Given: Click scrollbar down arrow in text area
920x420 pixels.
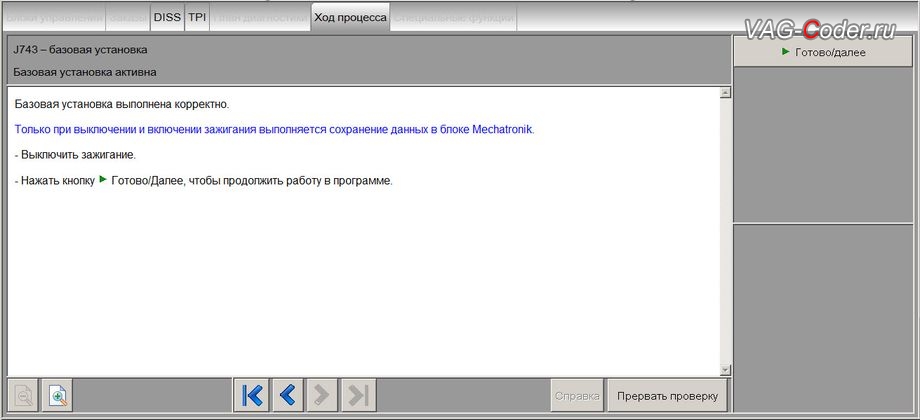Looking at the screenshot, I should point(725,370).
